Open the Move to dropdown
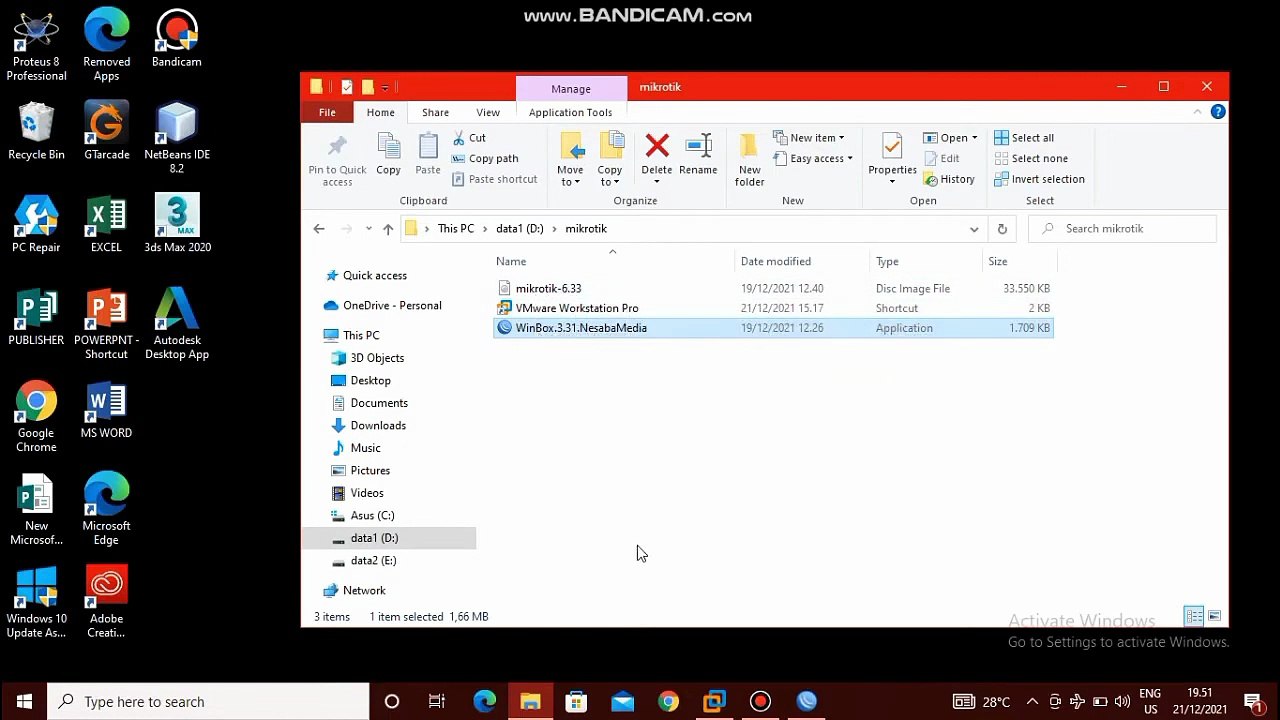The height and width of the screenshot is (720, 1280). click(x=570, y=160)
